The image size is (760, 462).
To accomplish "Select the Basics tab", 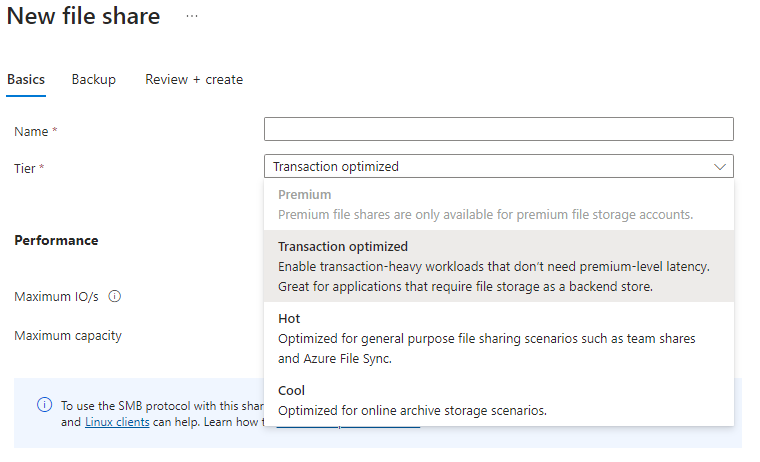I will click(26, 80).
